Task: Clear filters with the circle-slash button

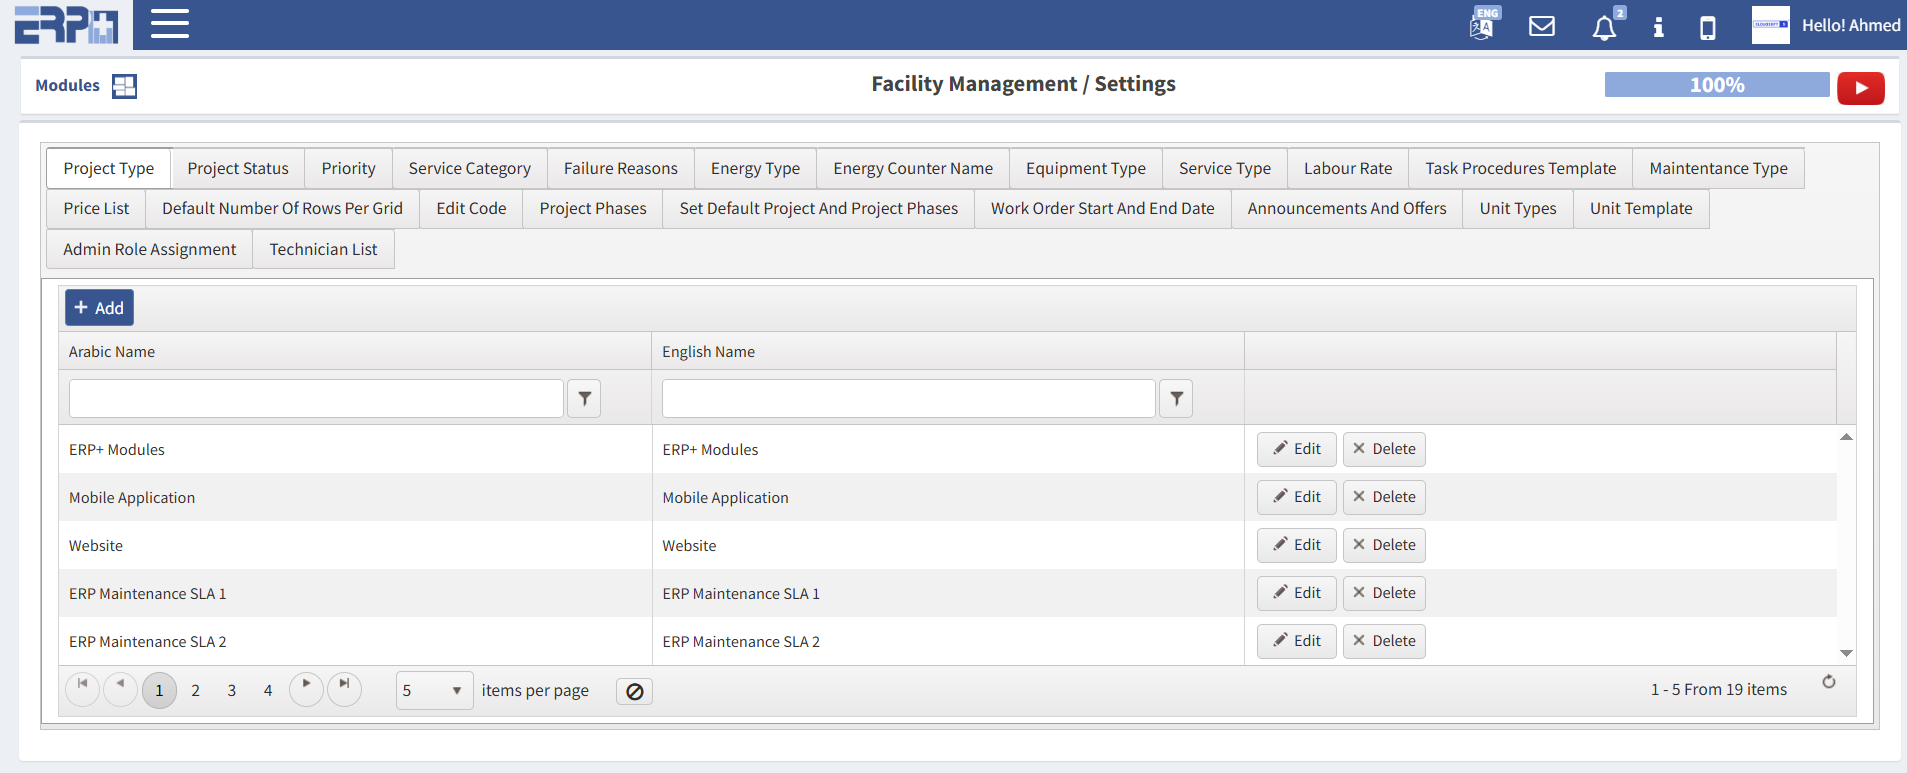Action: pos(634,691)
